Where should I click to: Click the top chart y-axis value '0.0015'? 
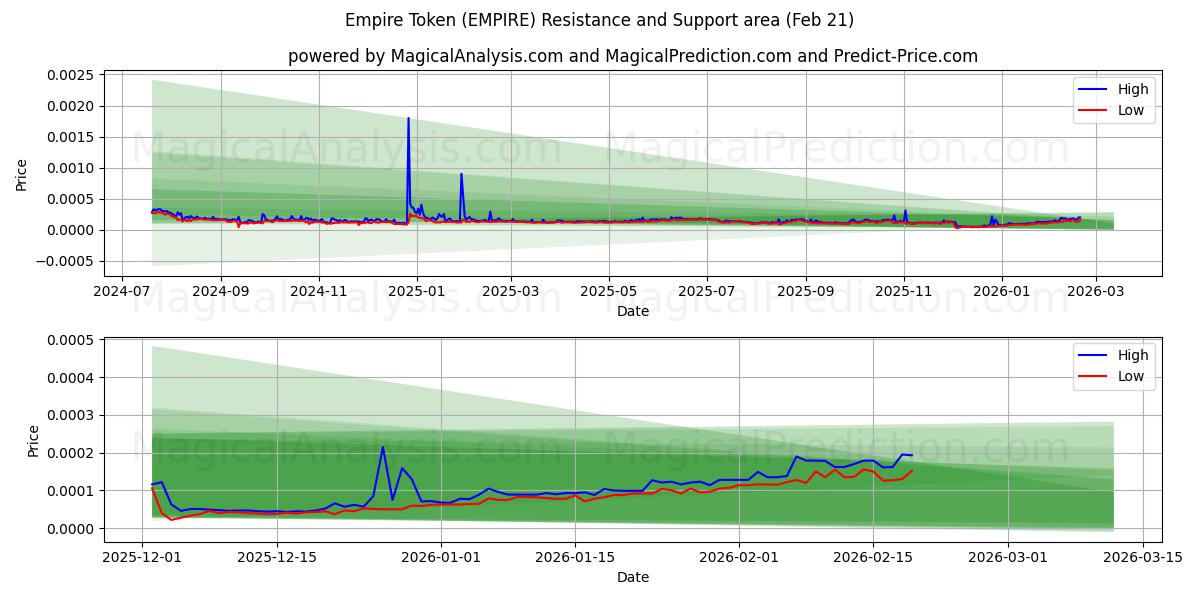click(70, 137)
